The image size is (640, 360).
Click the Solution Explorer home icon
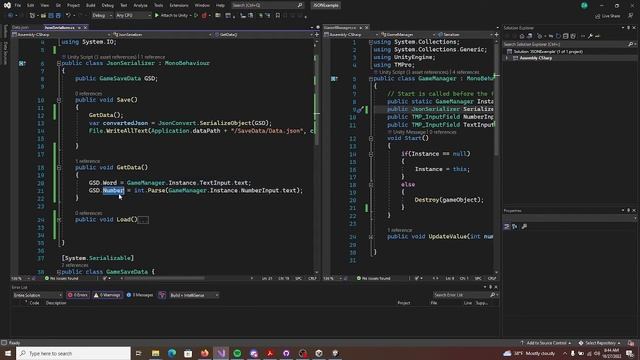522,36
